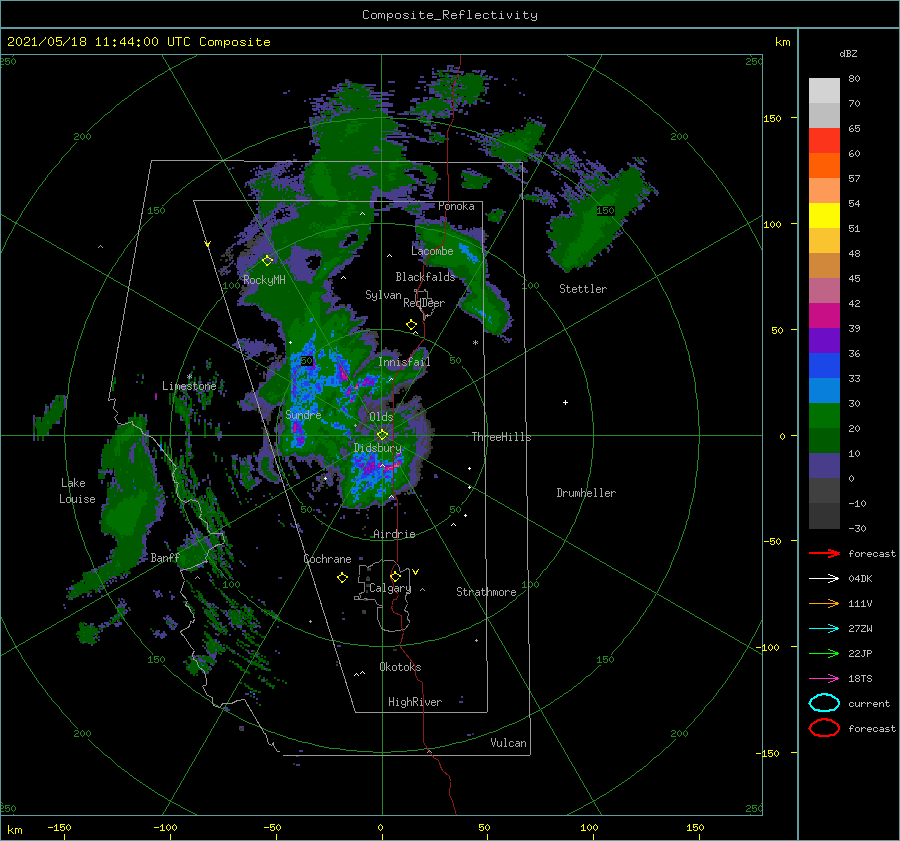Click the Drumheller city label

pyautogui.click(x=586, y=493)
